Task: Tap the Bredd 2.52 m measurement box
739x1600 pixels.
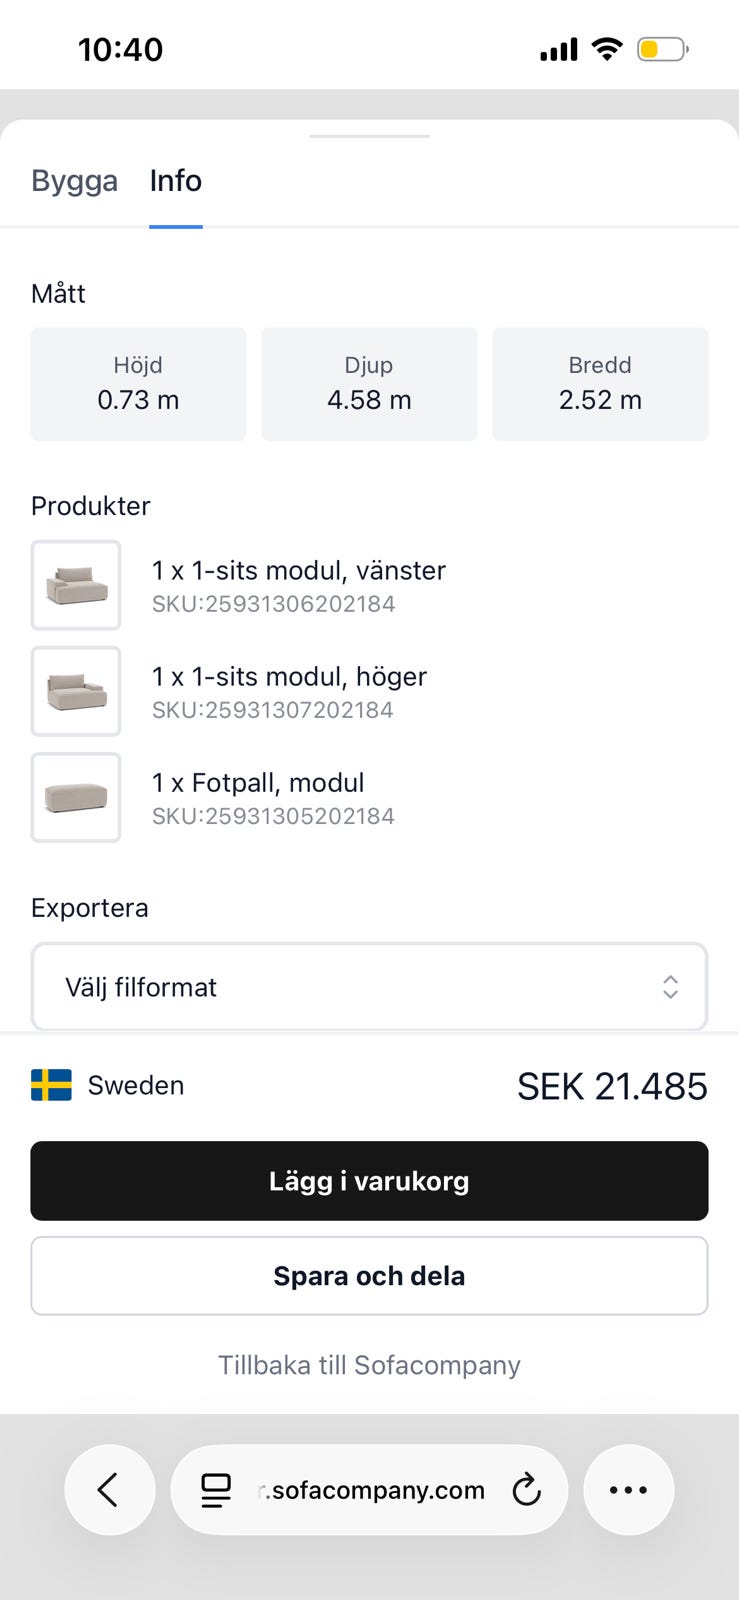Action: click(x=600, y=384)
